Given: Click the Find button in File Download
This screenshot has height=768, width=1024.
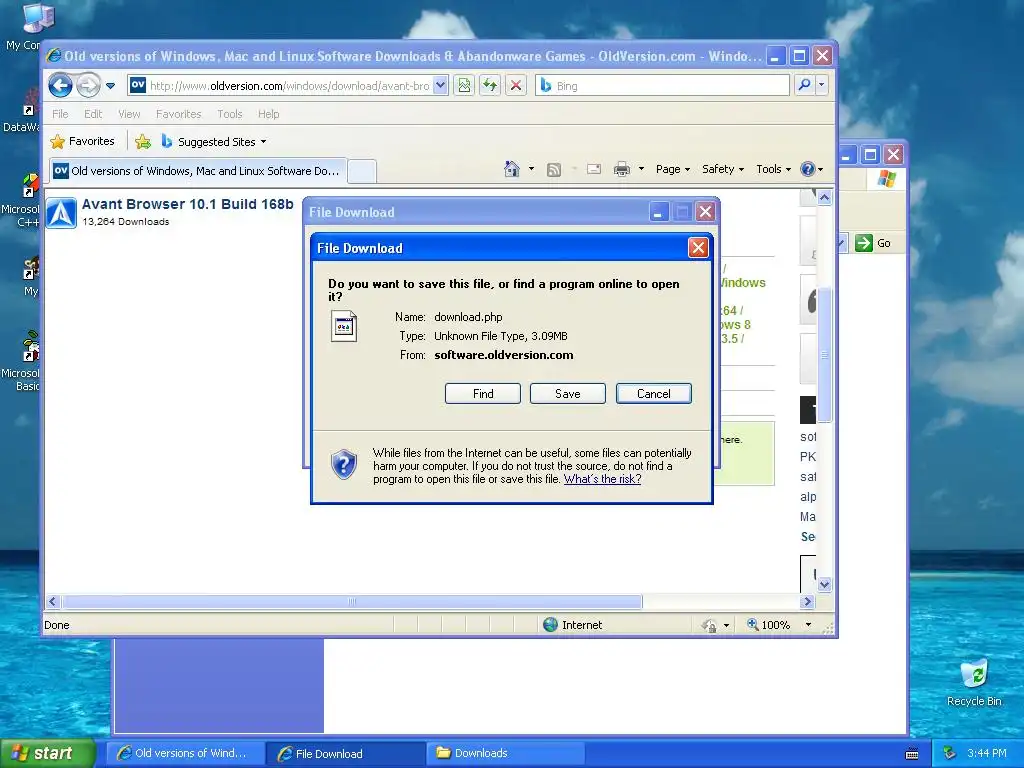Looking at the screenshot, I should click(x=483, y=393).
